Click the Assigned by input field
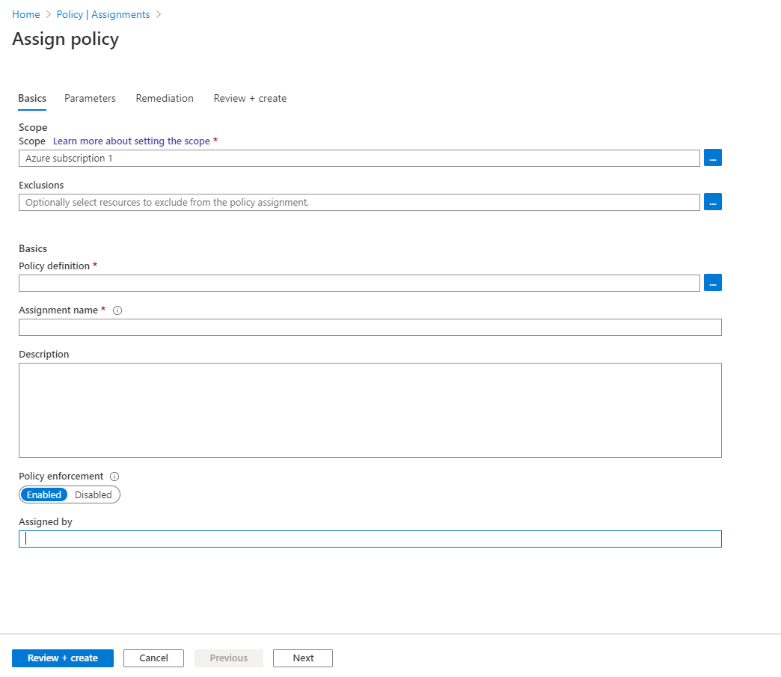Screen dimensions: 781x677 (x=370, y=539)
